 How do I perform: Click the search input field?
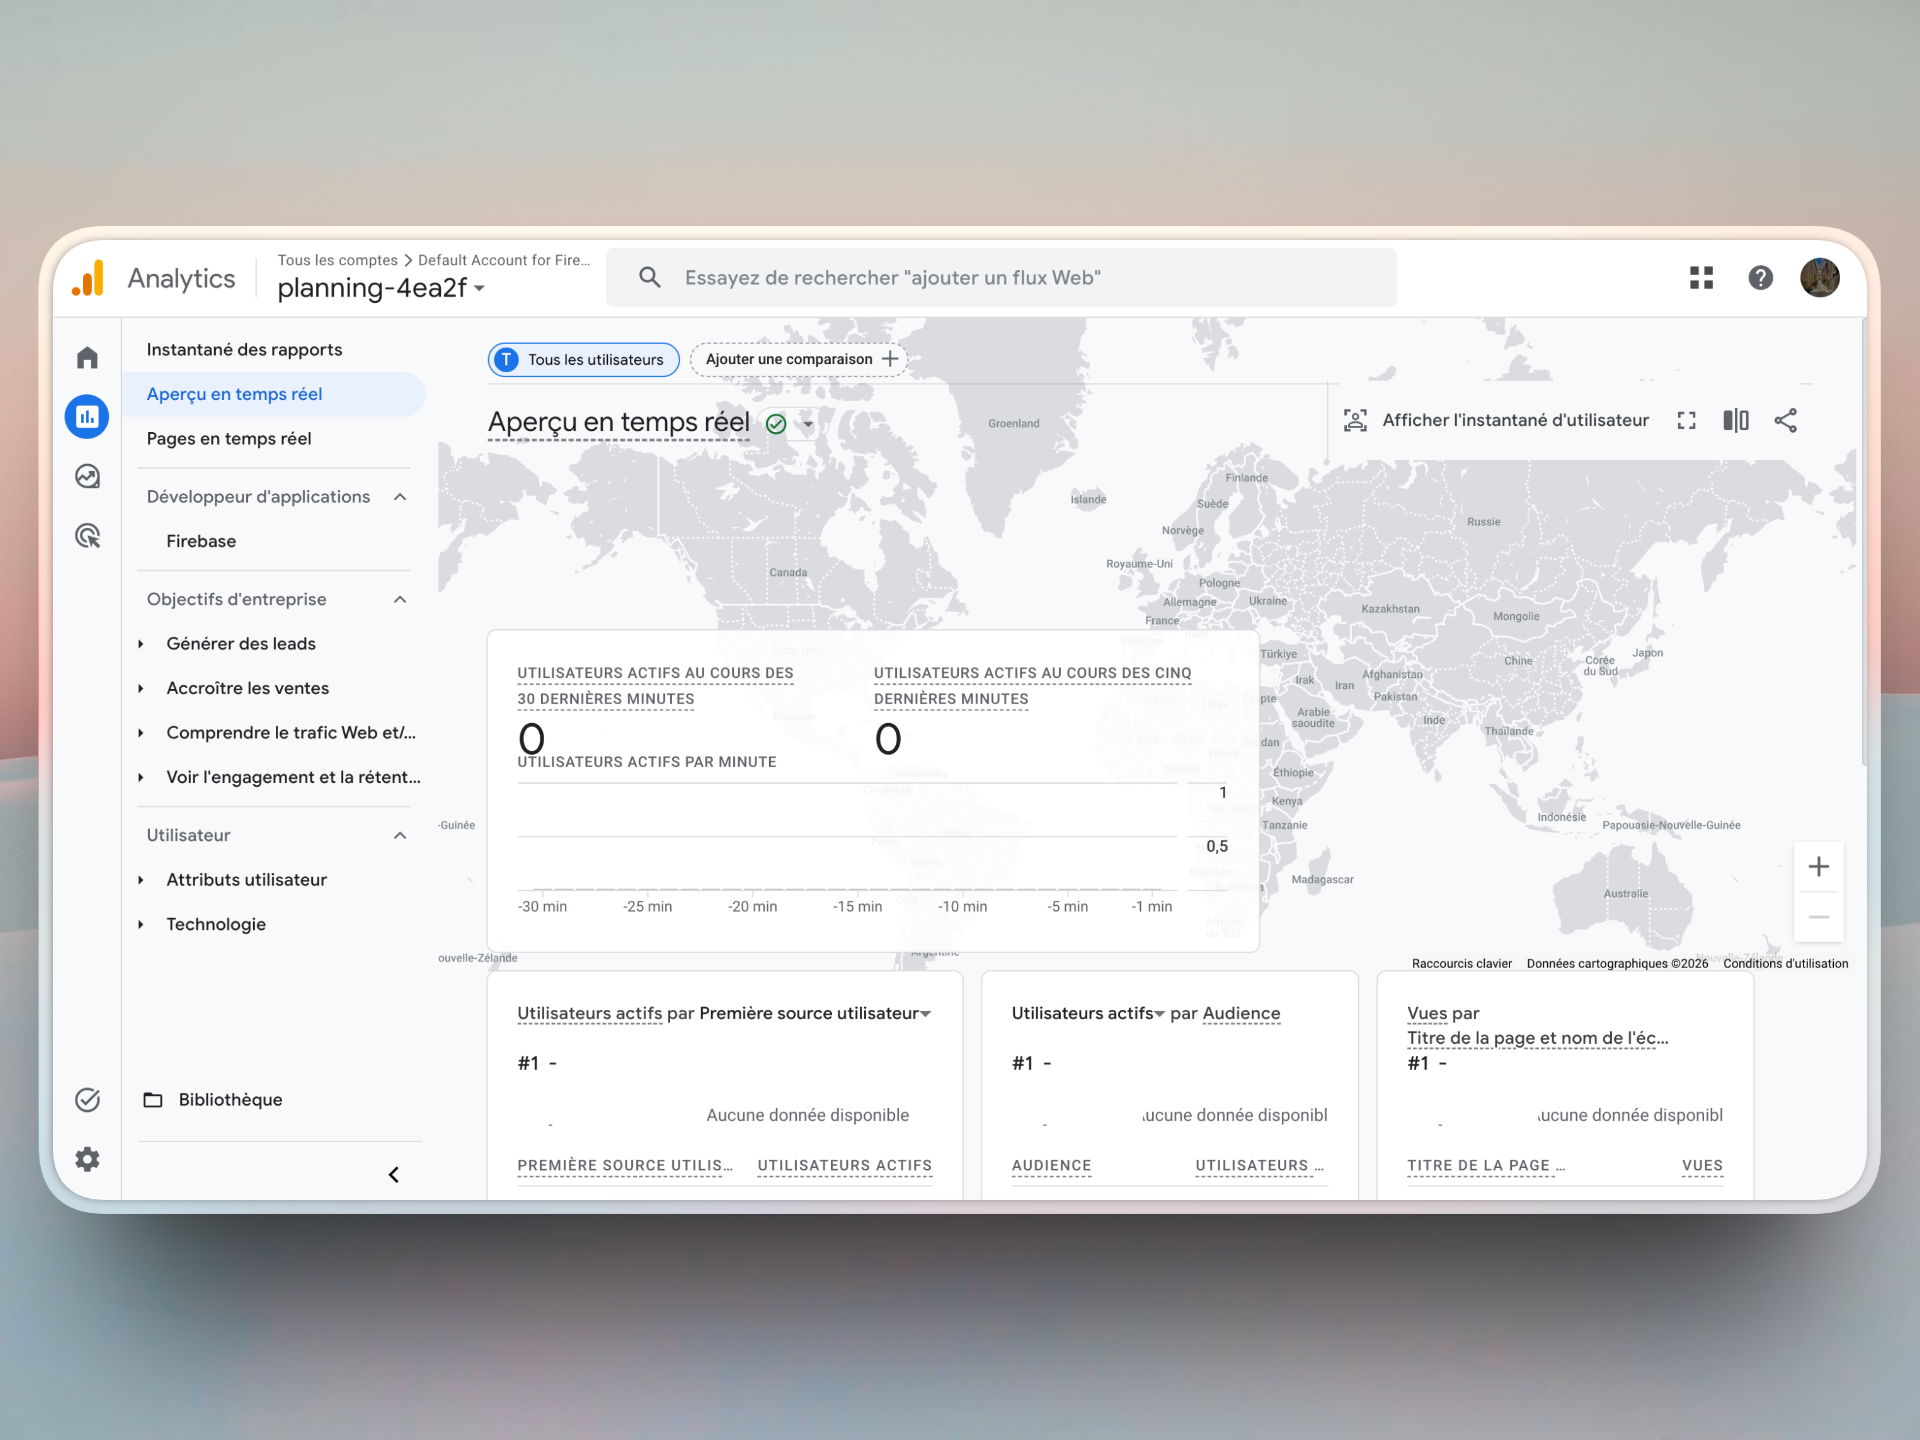[1001, 277]
